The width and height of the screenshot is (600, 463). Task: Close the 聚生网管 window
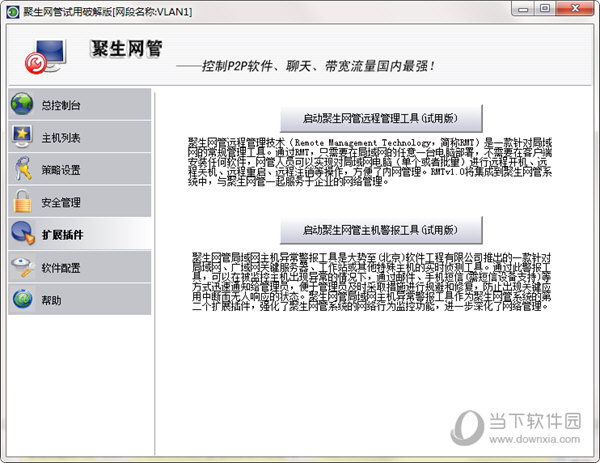574,8
